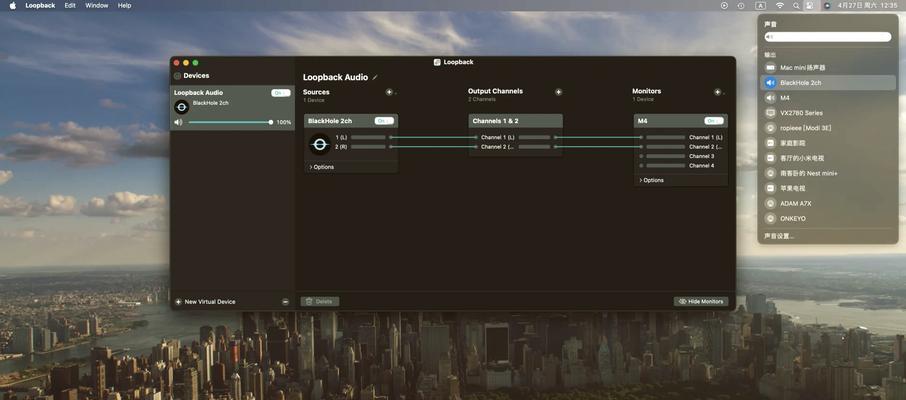Click the 100% volume value in sidebar
Screen dimensions: 906x400
click(x=284, y=123)
